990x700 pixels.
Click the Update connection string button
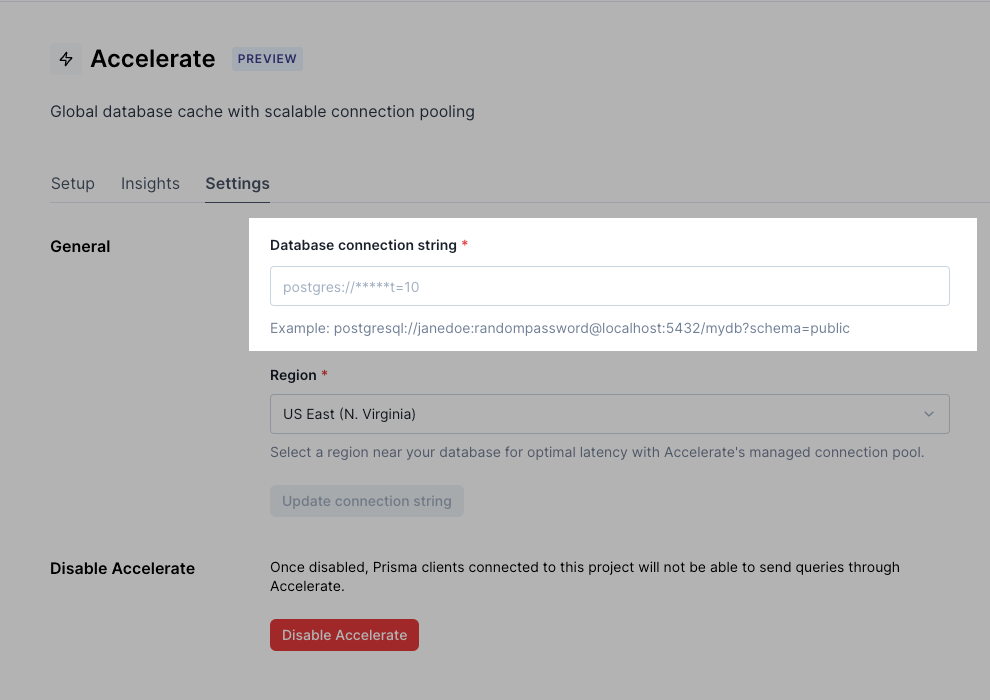(366, 500)
